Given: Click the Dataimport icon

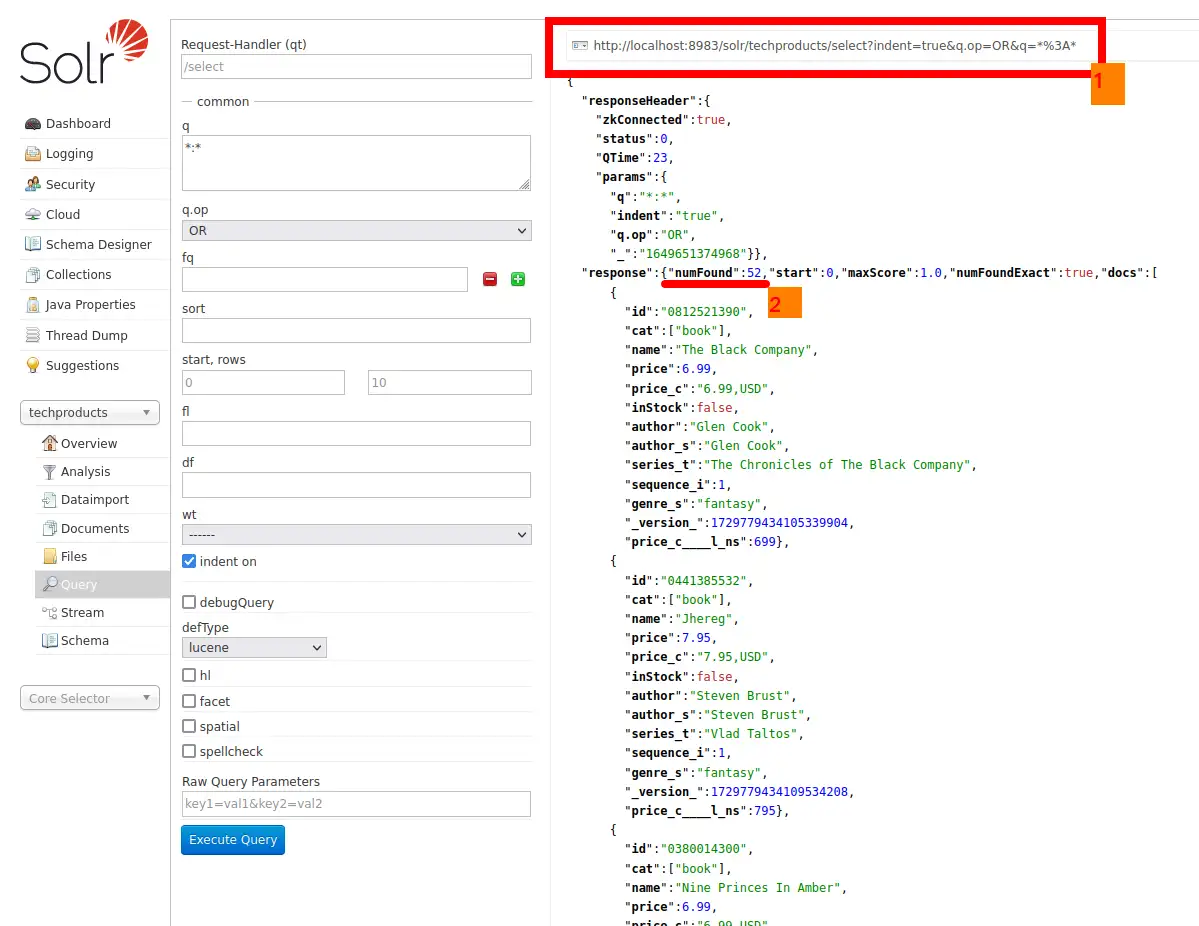Looking at the screenshot, I should (x=50, y=500).
